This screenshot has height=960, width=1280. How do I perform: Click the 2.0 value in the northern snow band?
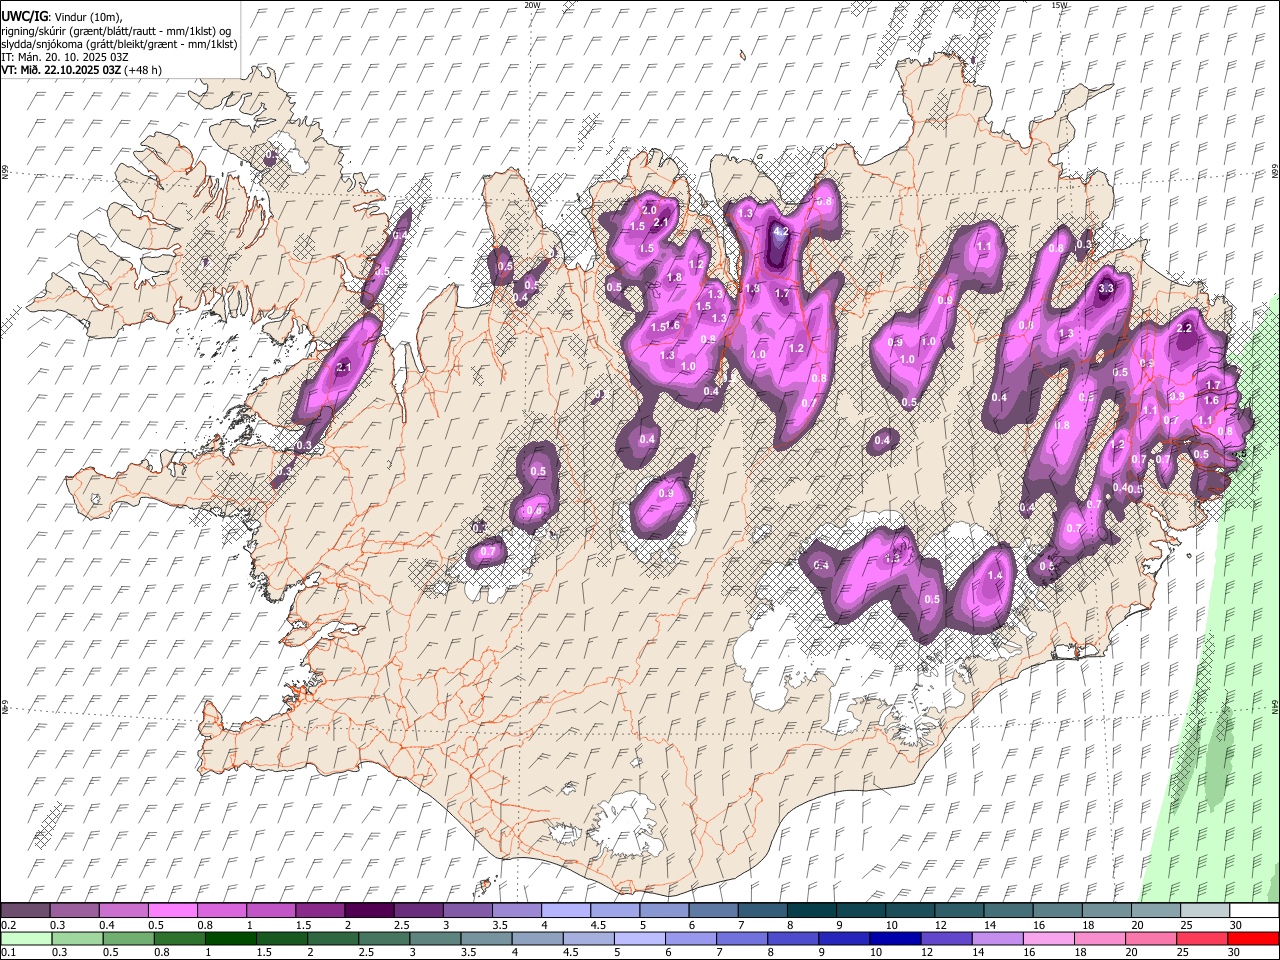pyautogui.click(x=648, y=210)
